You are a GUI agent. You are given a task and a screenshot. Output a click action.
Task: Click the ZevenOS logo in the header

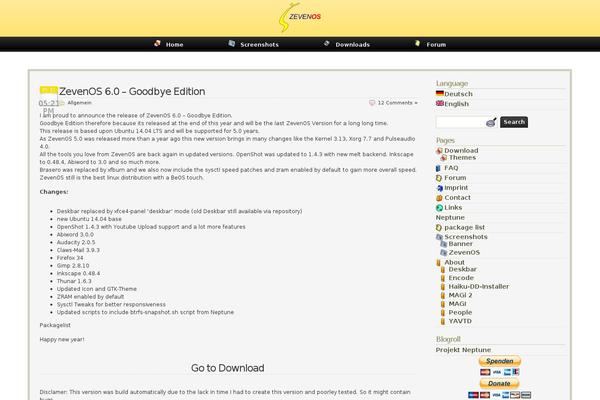click(300, 17)
